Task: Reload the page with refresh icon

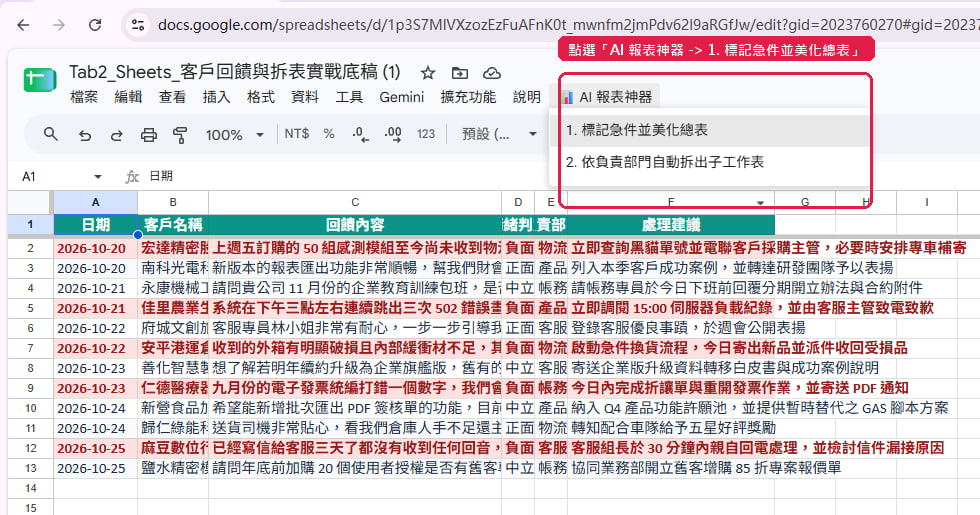Action: (x=95, y=25)
